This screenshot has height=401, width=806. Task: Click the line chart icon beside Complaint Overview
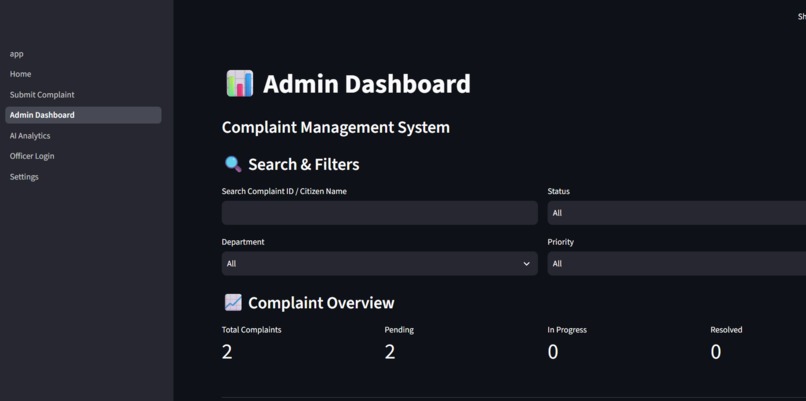[x=233, y=302]
